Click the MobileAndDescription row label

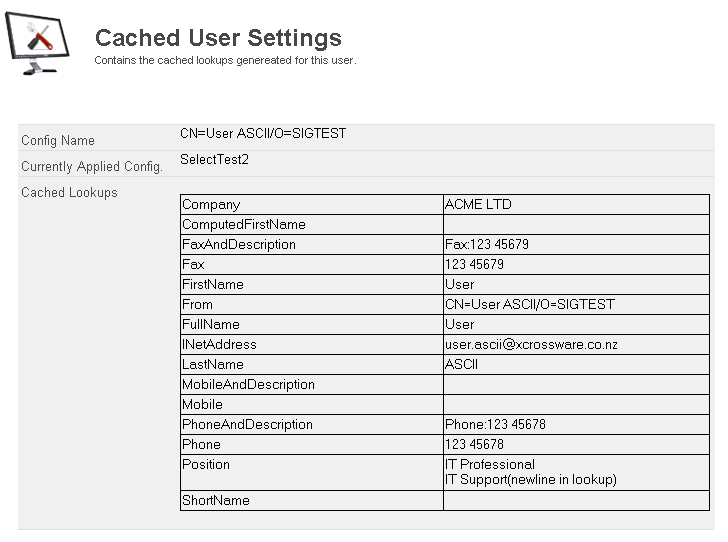point(248,385)
